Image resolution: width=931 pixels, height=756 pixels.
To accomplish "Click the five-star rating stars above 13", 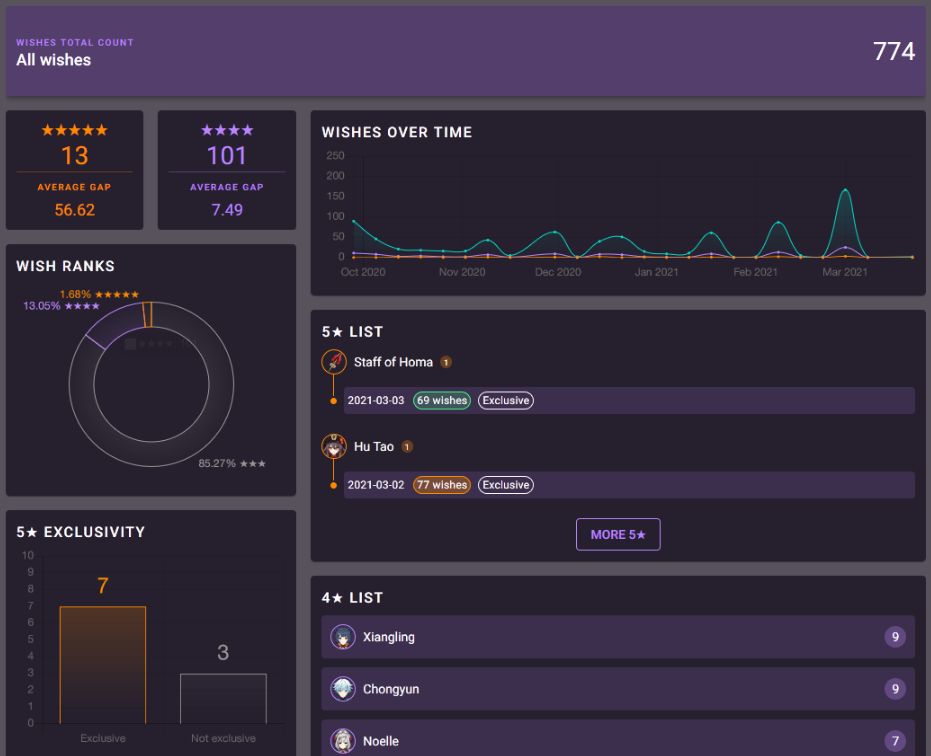I will (x=74, y=129).
